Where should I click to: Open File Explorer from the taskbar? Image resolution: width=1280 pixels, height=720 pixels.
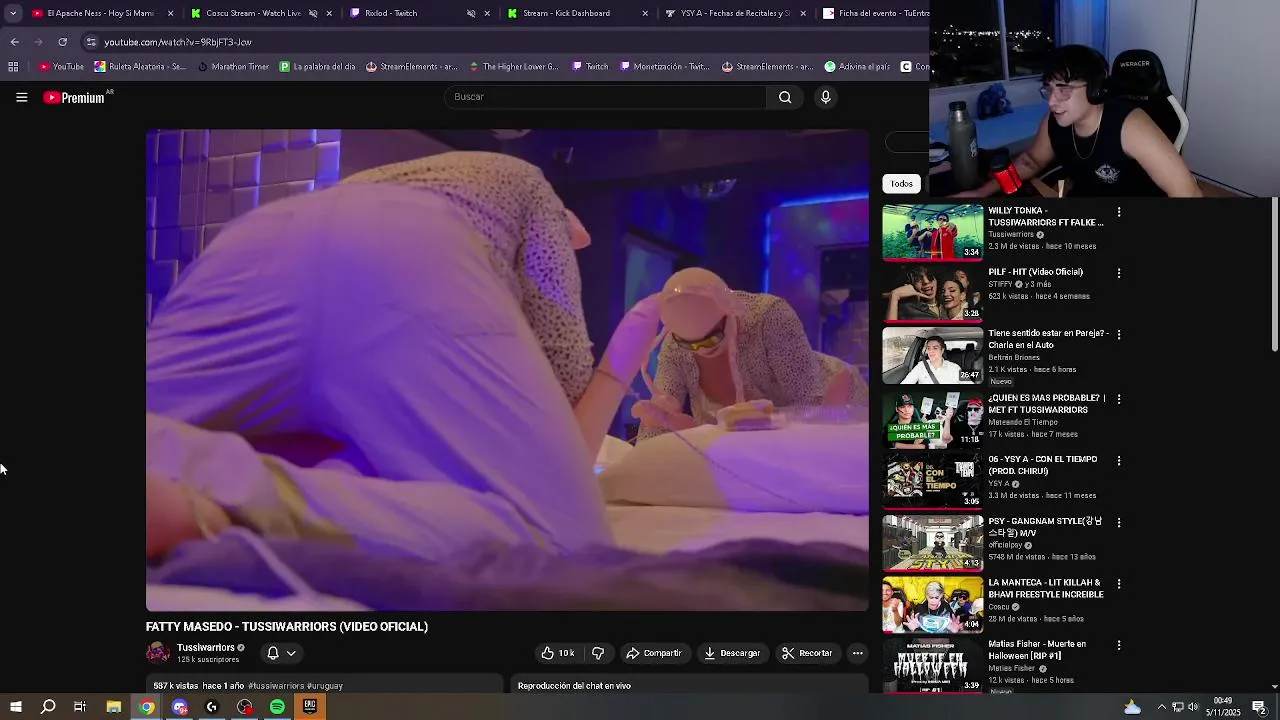[113, 707]
